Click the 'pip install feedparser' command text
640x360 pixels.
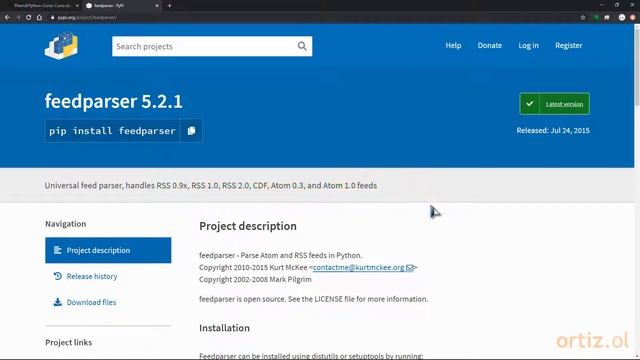click(x=112, y=131)
